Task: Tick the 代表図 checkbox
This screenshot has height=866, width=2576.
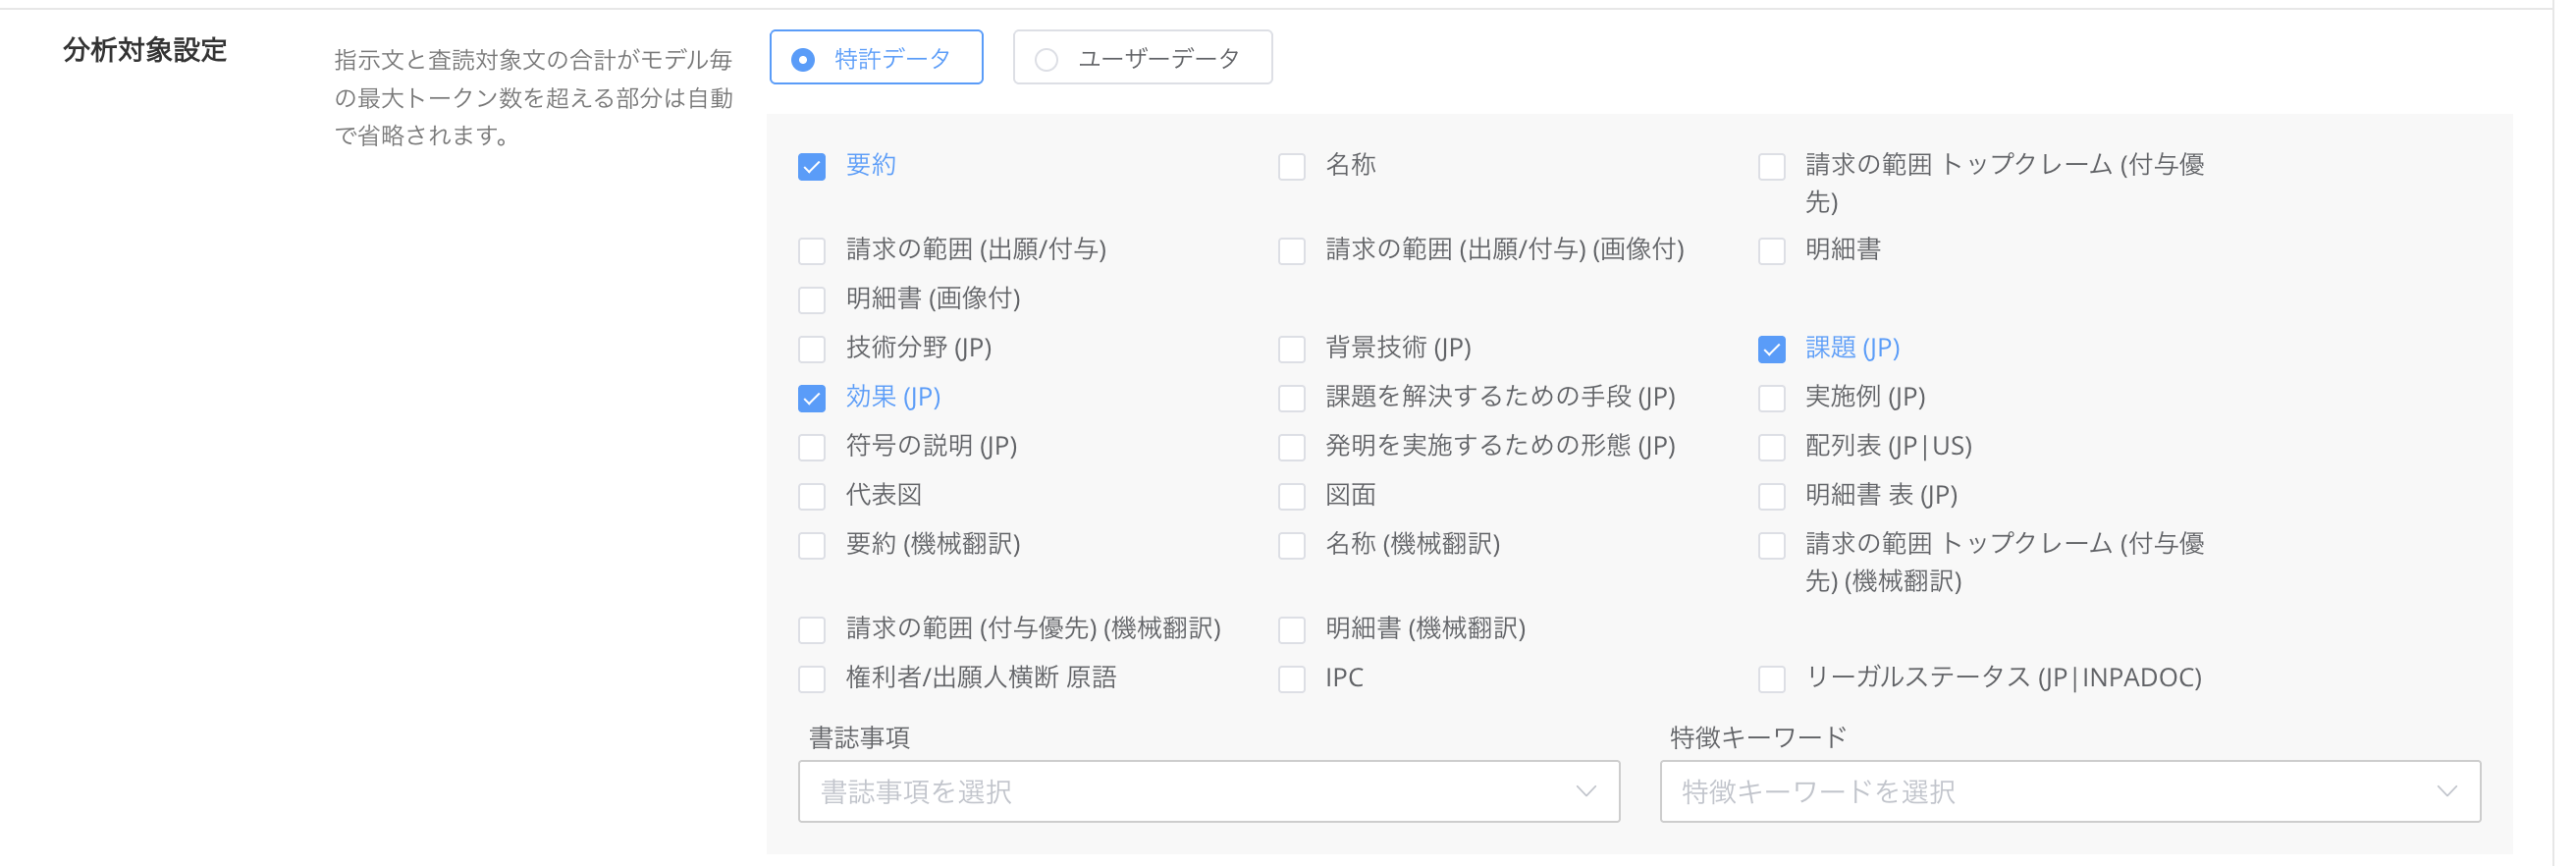Action: pos(812,496)
